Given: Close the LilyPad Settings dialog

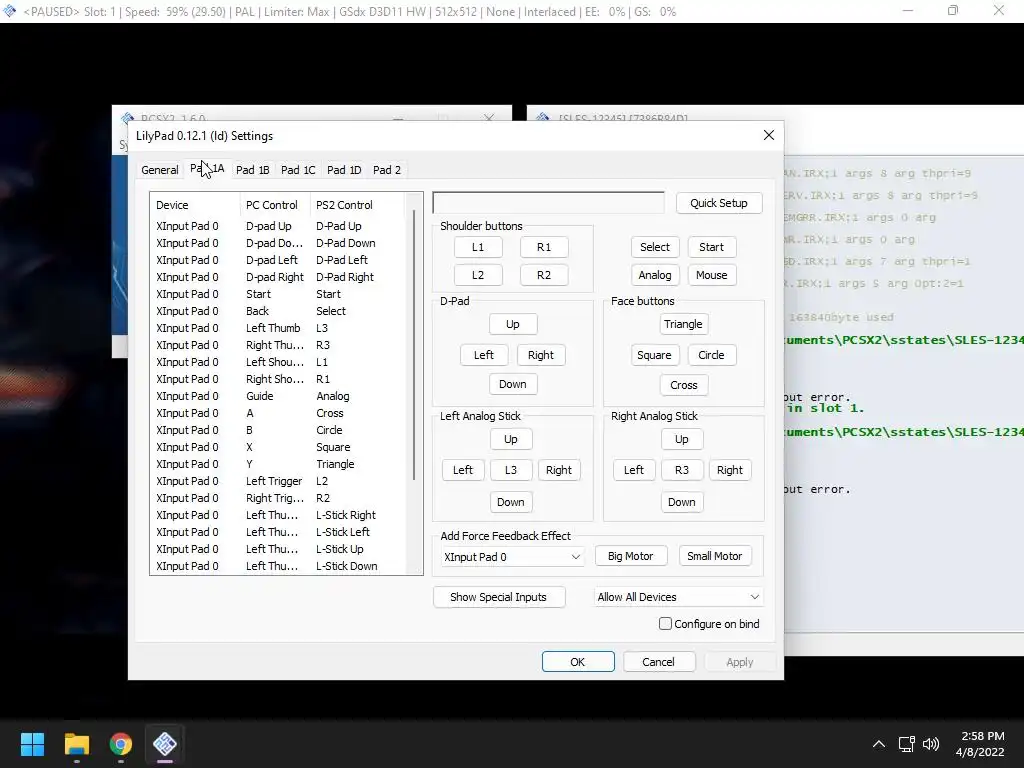Looking at the screenshot, I should 769,135.
